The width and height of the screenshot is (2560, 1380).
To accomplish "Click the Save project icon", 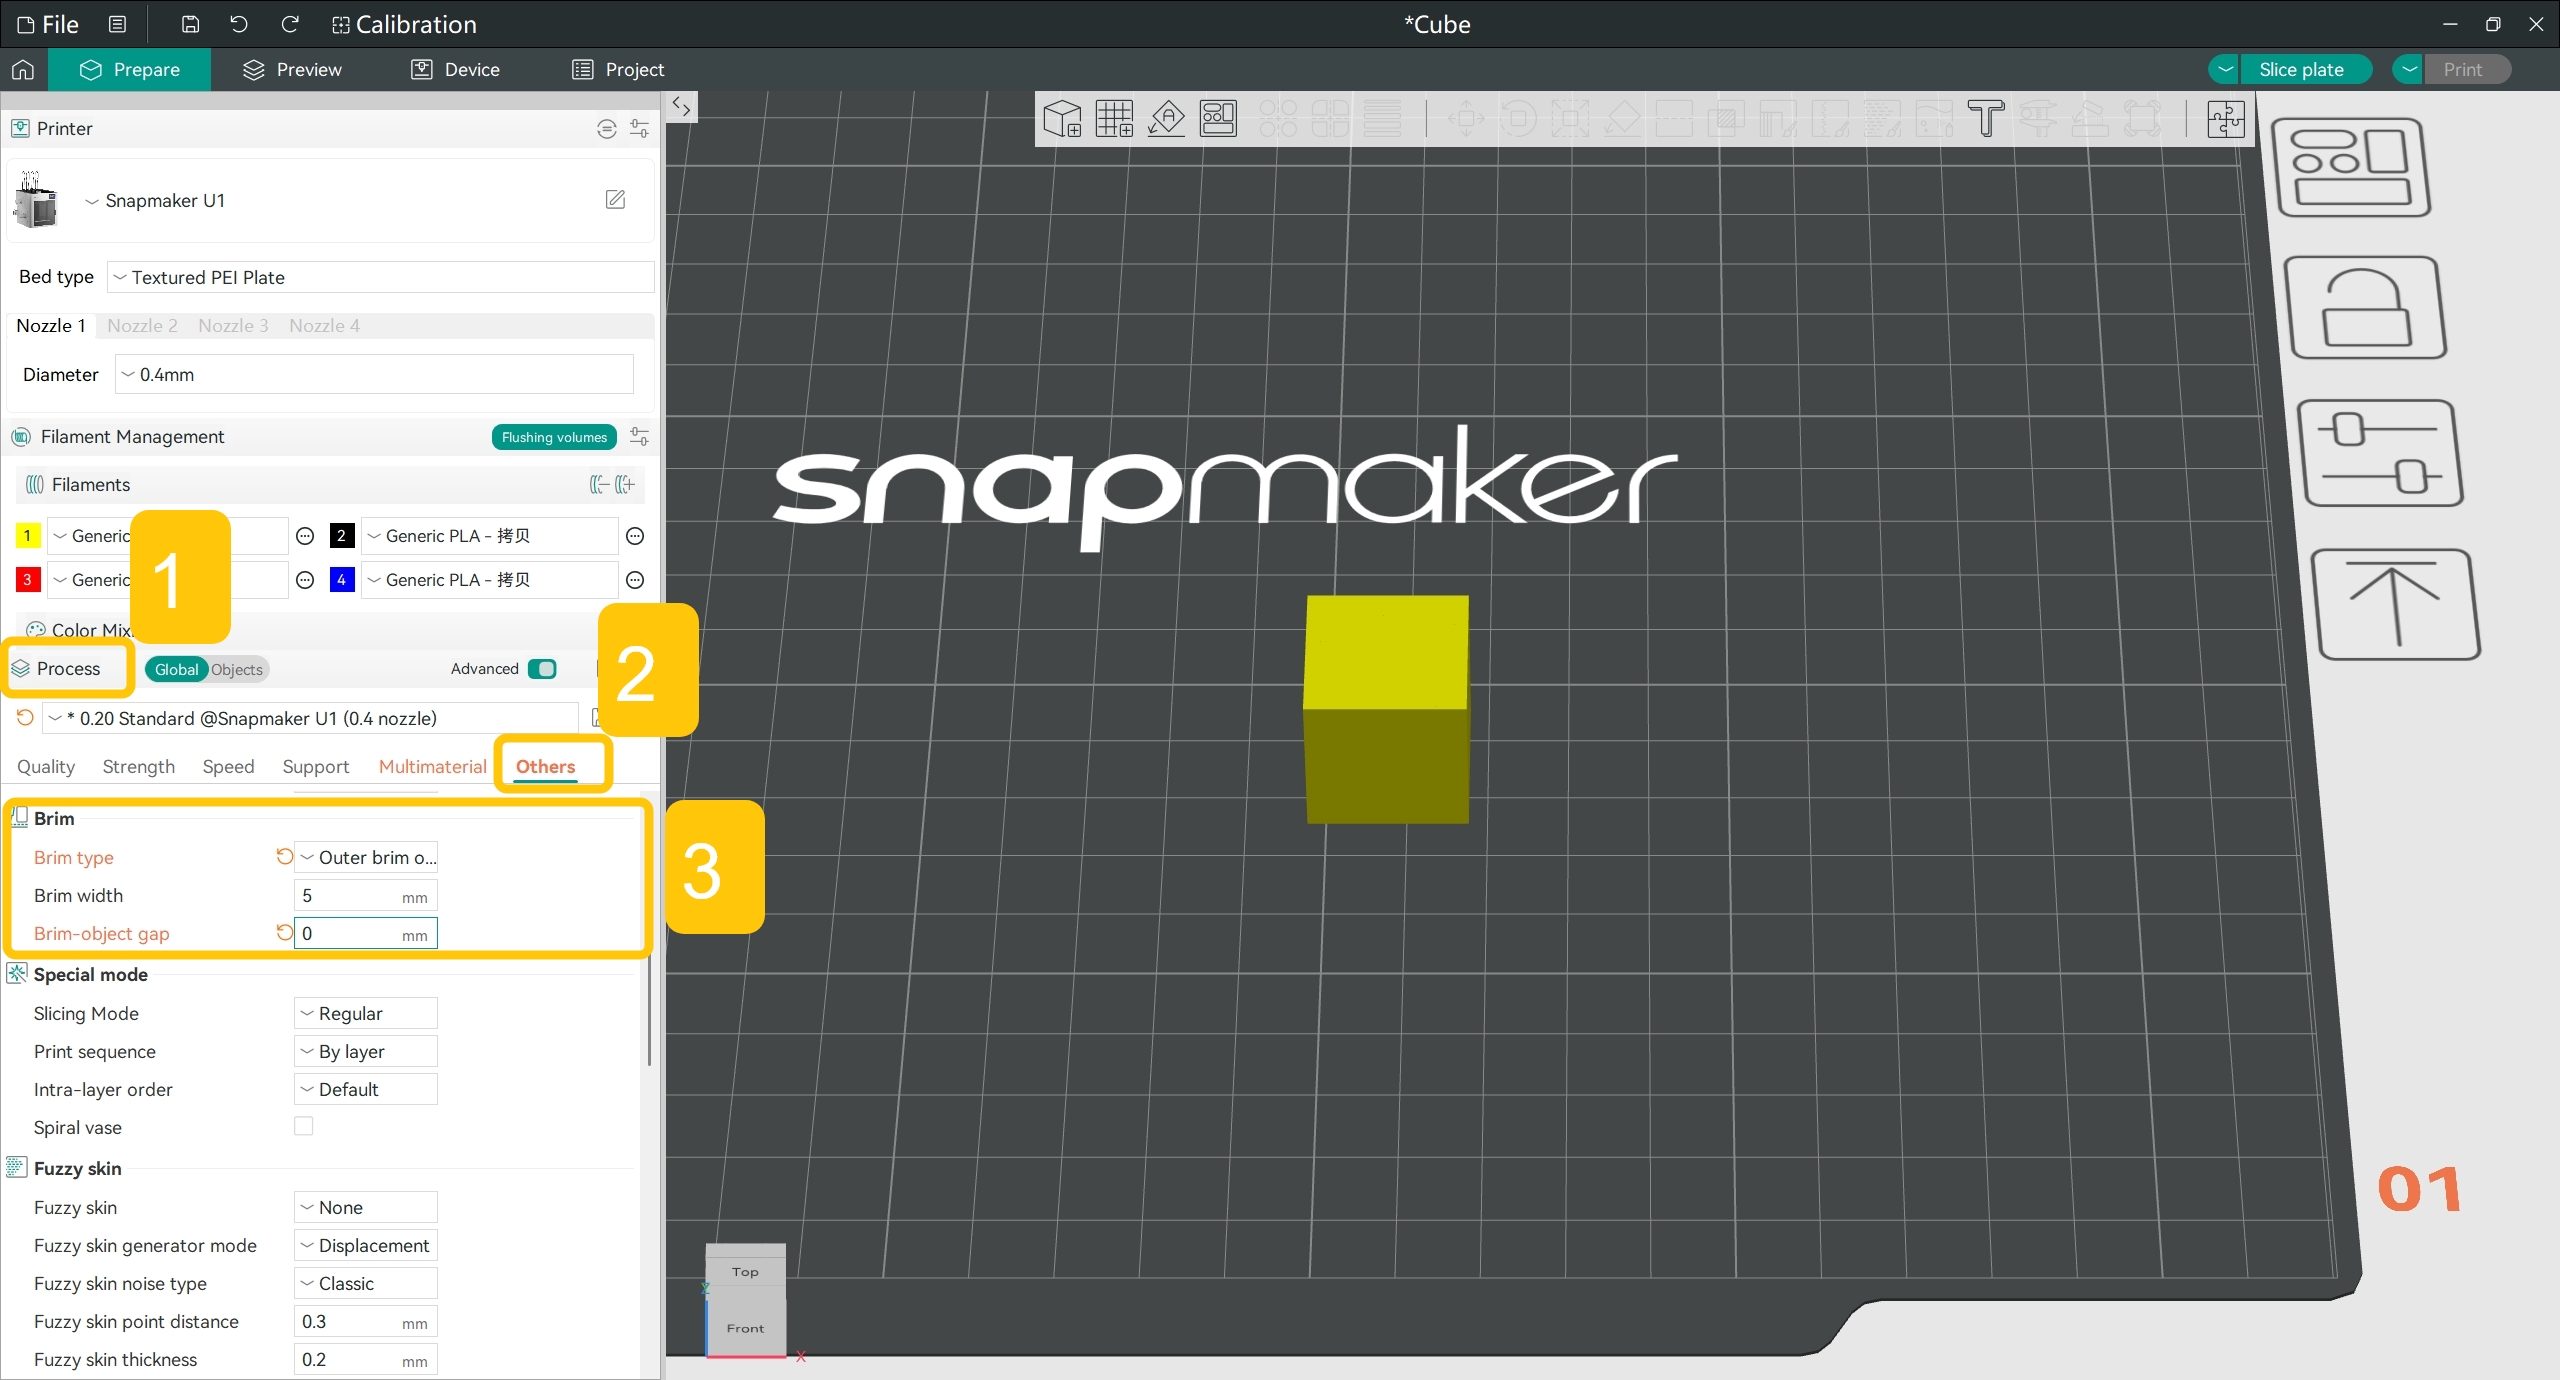I will pos(190,24).
